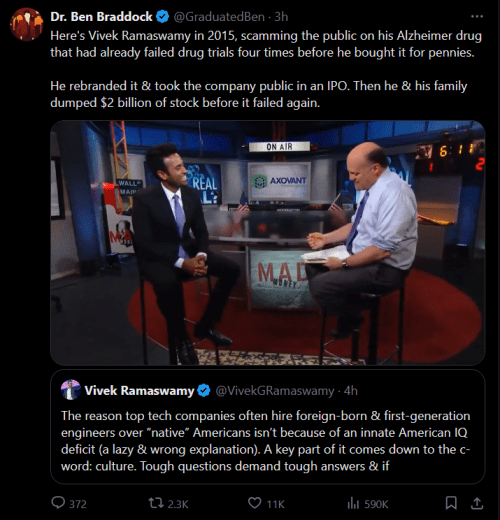Open the three-dot more options menu
Image resolution: width=500 pixels, height=520 pixels.
tap(477, 16)
